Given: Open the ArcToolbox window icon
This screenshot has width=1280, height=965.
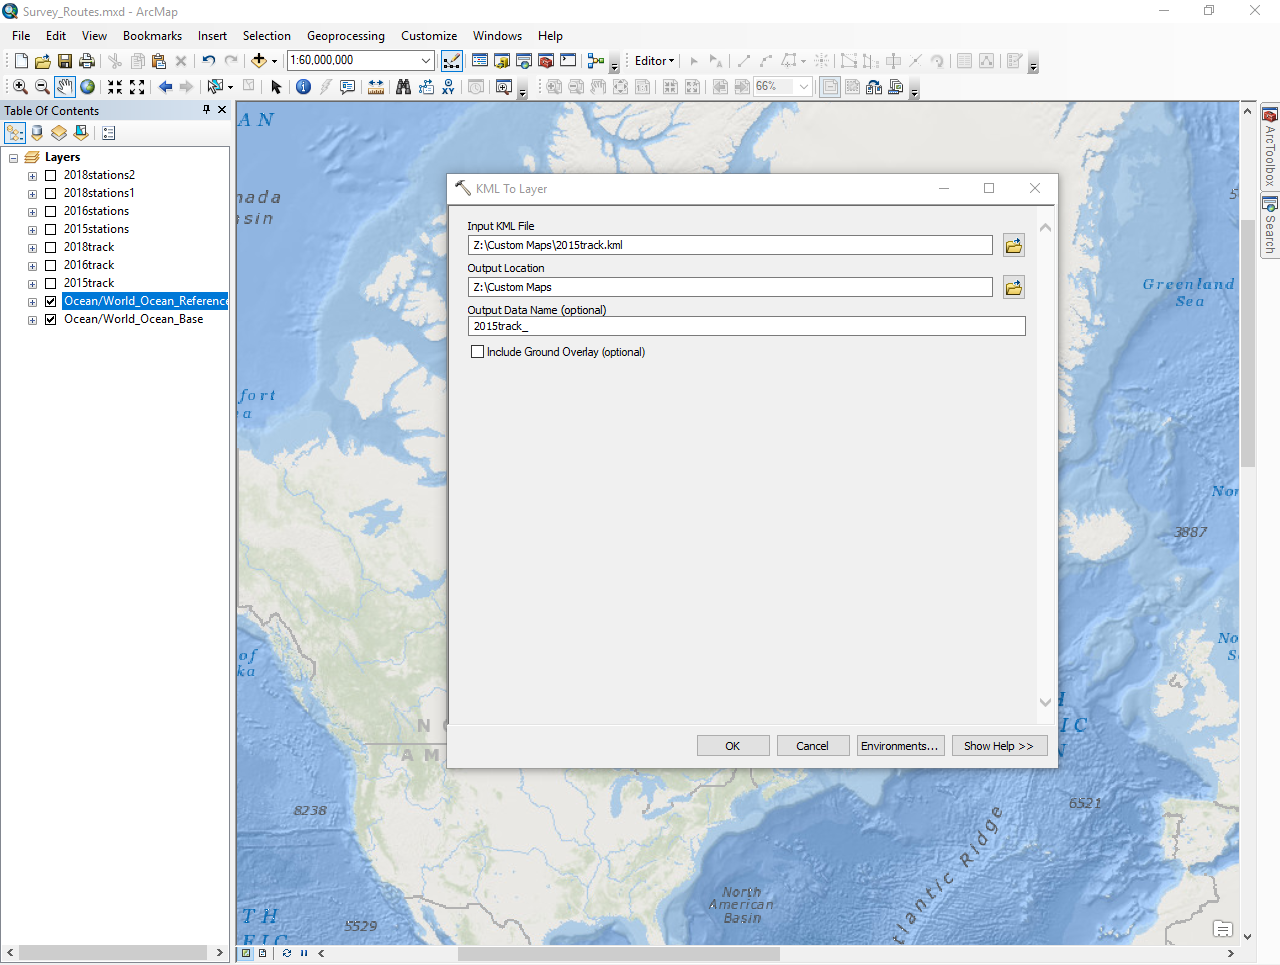Looking at the screenshot, I should (x=546, y=61).
